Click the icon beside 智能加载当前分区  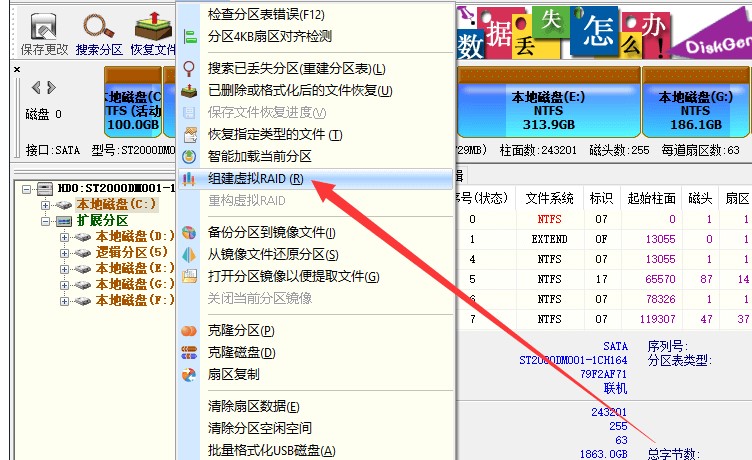[189, 156]
